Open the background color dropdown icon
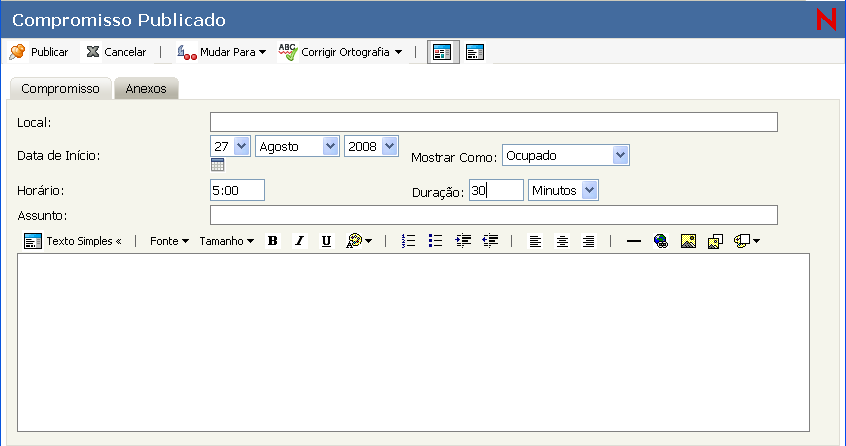This screenshot has height=446, width=846. (747, 241)
